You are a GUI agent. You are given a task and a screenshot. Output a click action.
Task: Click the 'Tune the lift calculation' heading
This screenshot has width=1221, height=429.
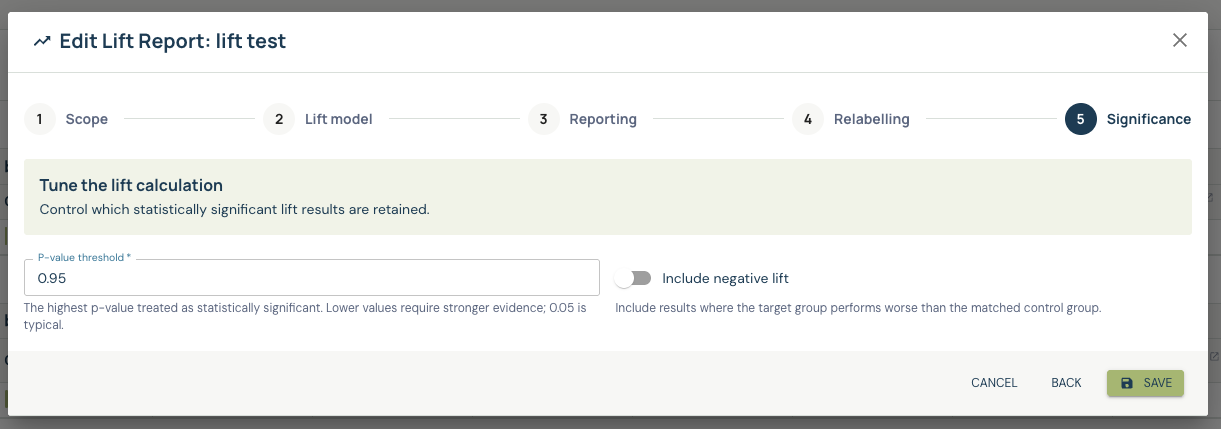[x=131, y=186]
